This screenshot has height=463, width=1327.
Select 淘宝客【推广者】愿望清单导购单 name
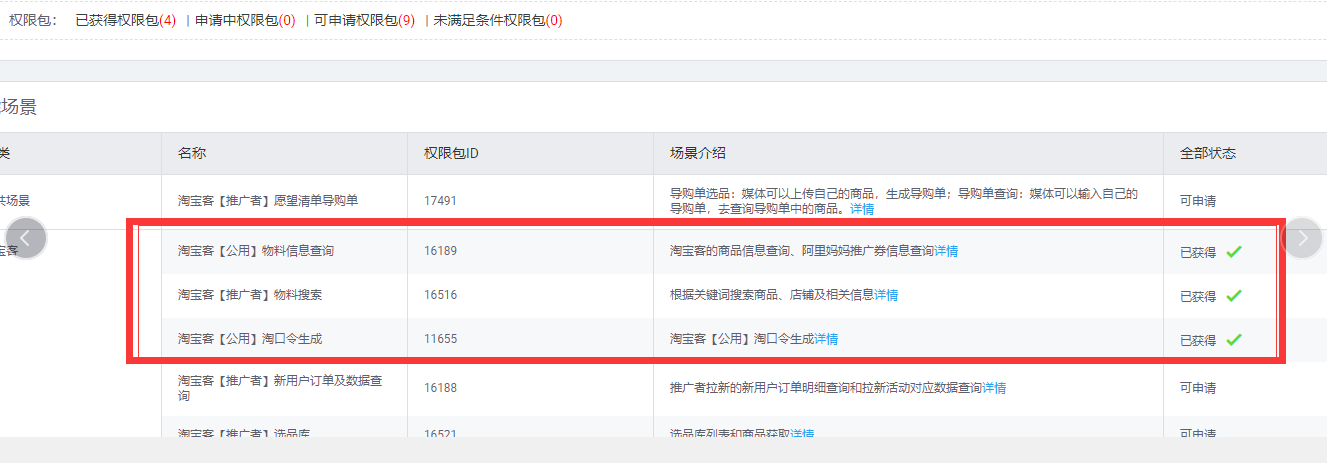pyautogui.click(x=268, y=201)
